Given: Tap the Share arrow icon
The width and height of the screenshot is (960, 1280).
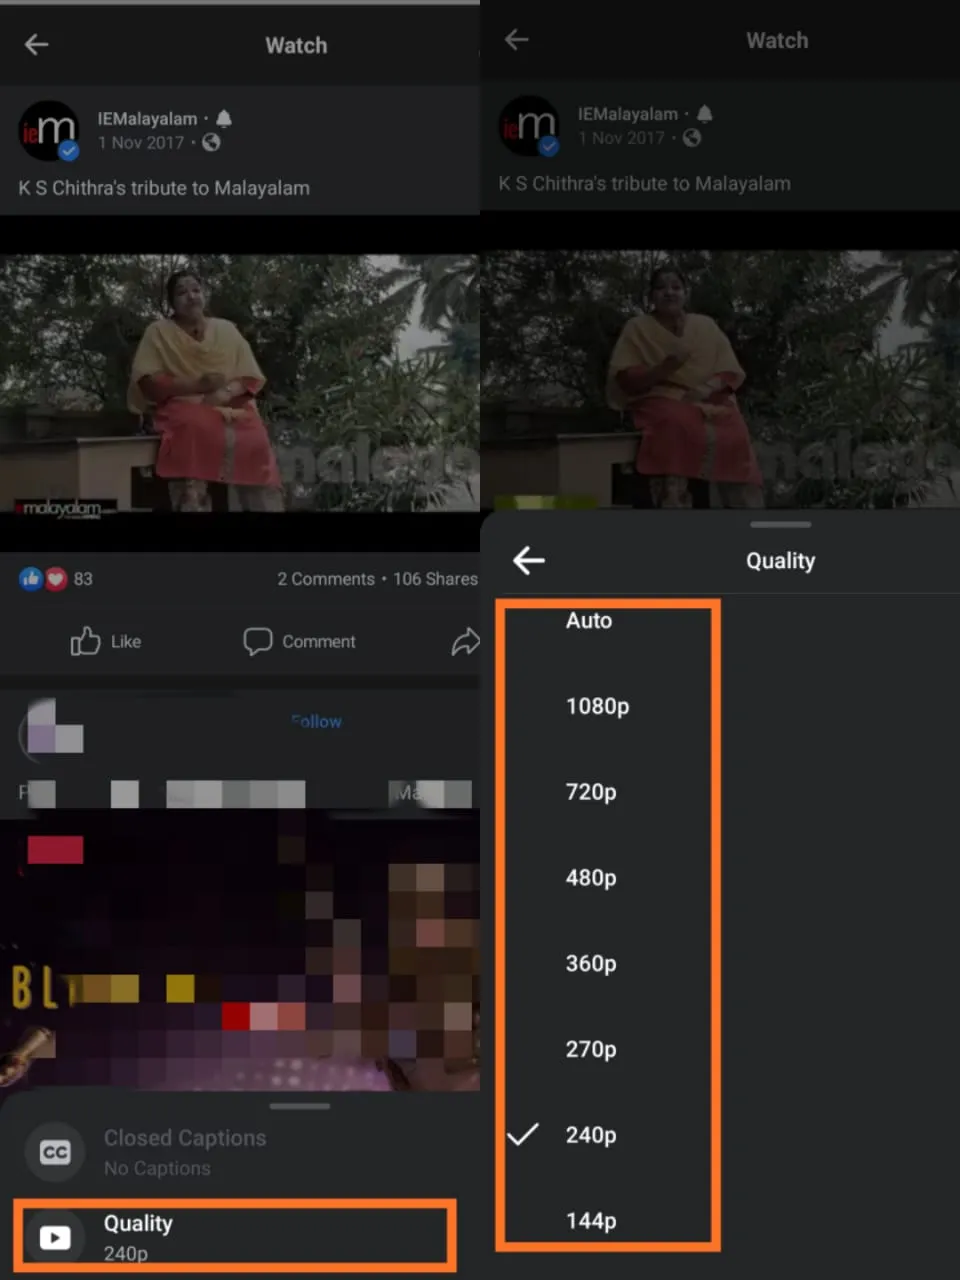Looking at the screenshot, I should click(x=465, y=642).
